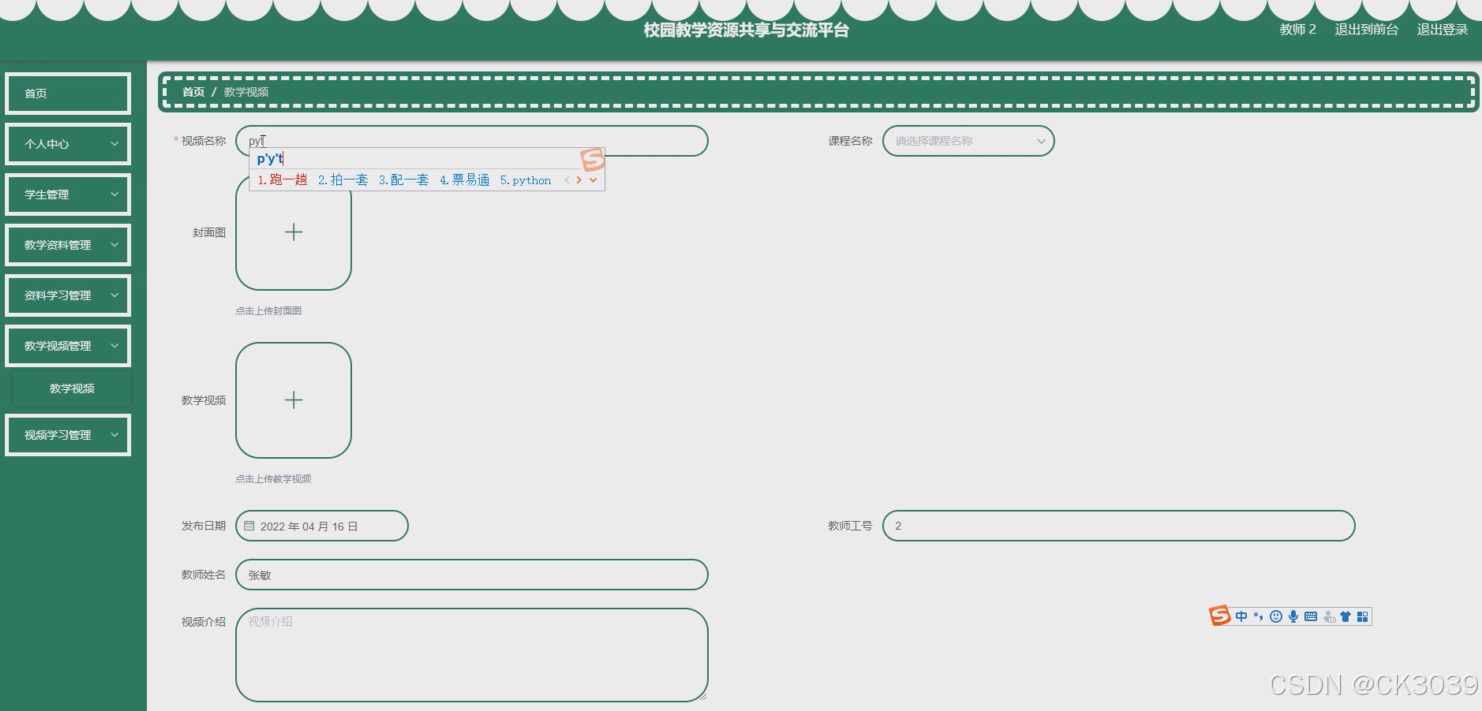The width and height of the screenshot is (1482, 711).
Task: Expand more candidates with the down chevron
Action: (593, 181)
